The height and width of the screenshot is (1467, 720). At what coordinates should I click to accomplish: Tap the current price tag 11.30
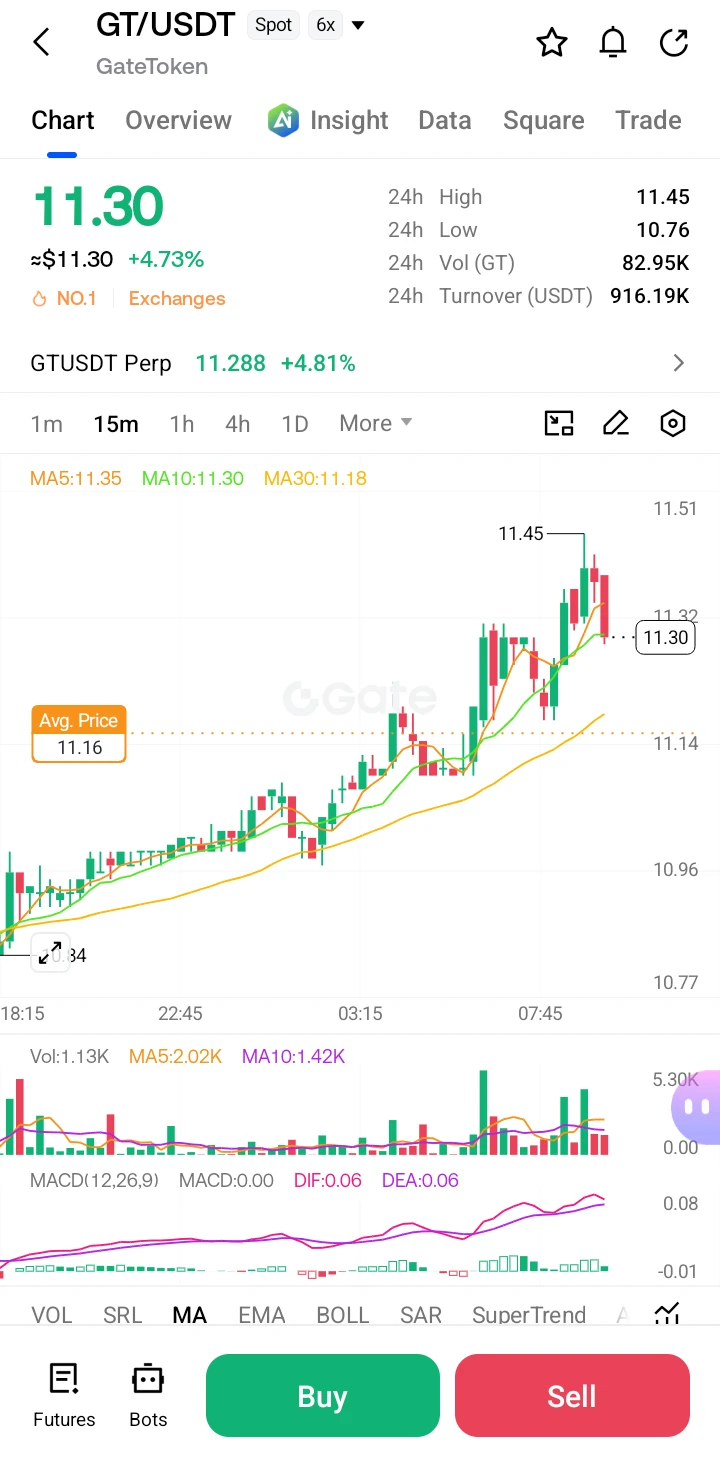tap(666, 637)
